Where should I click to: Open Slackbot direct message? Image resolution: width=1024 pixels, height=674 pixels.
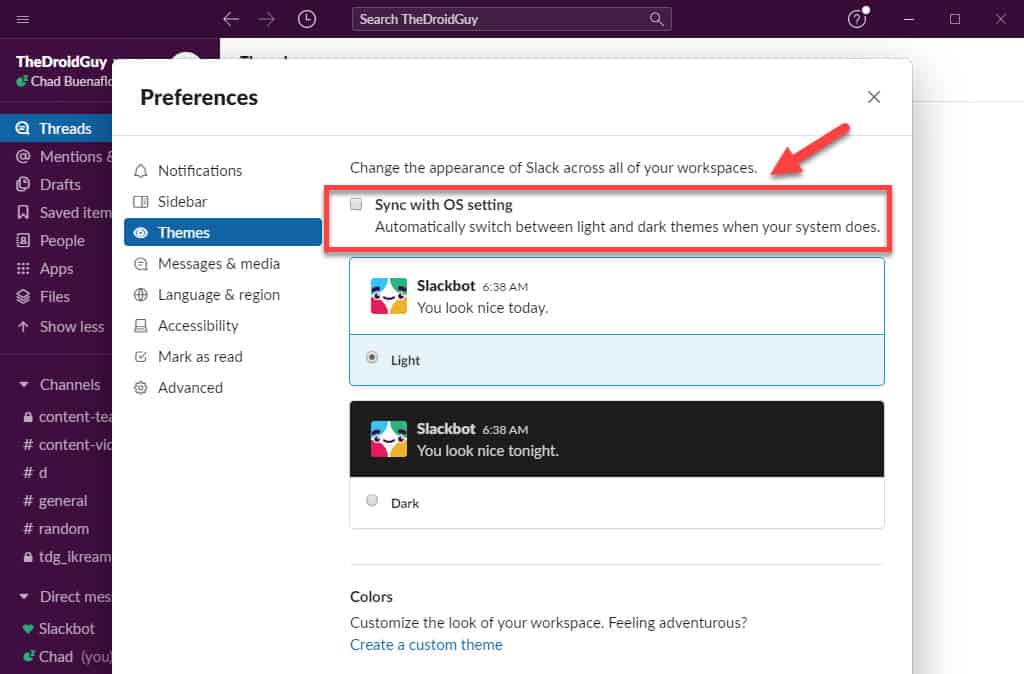(56, 629)
